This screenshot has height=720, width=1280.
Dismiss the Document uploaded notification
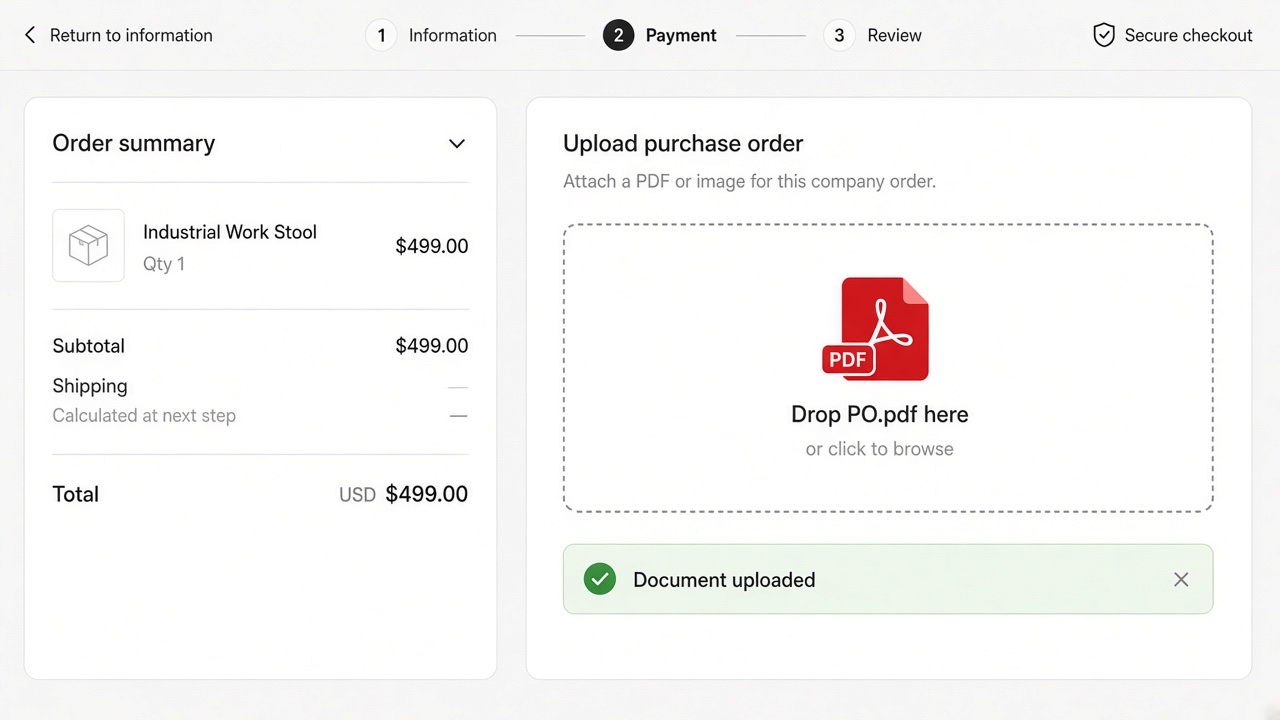1181,579
